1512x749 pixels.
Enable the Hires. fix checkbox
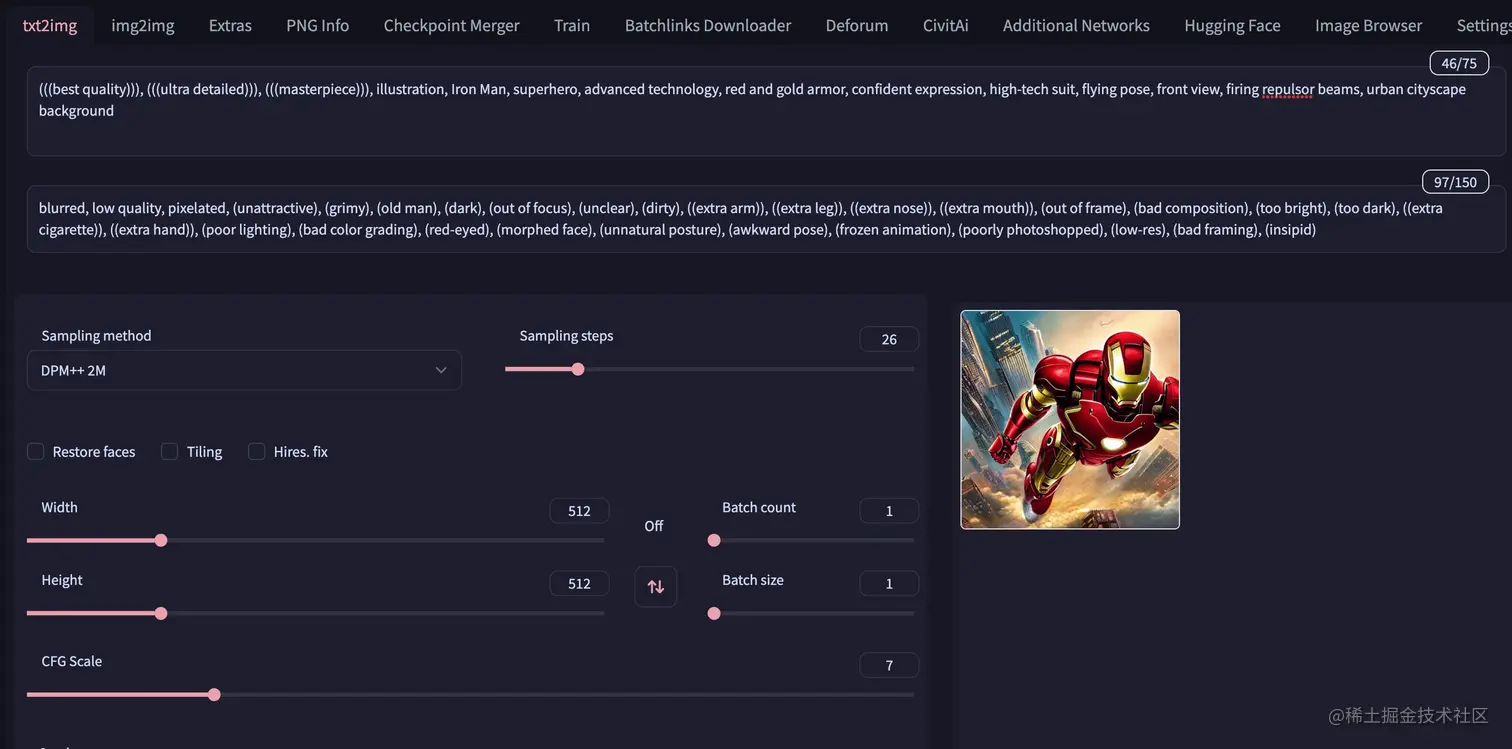(x=257, y=452)
